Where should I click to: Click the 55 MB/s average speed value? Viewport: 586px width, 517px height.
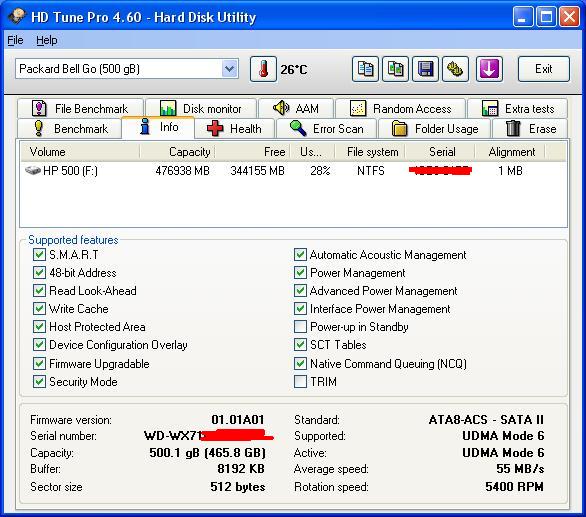[520, 468]
